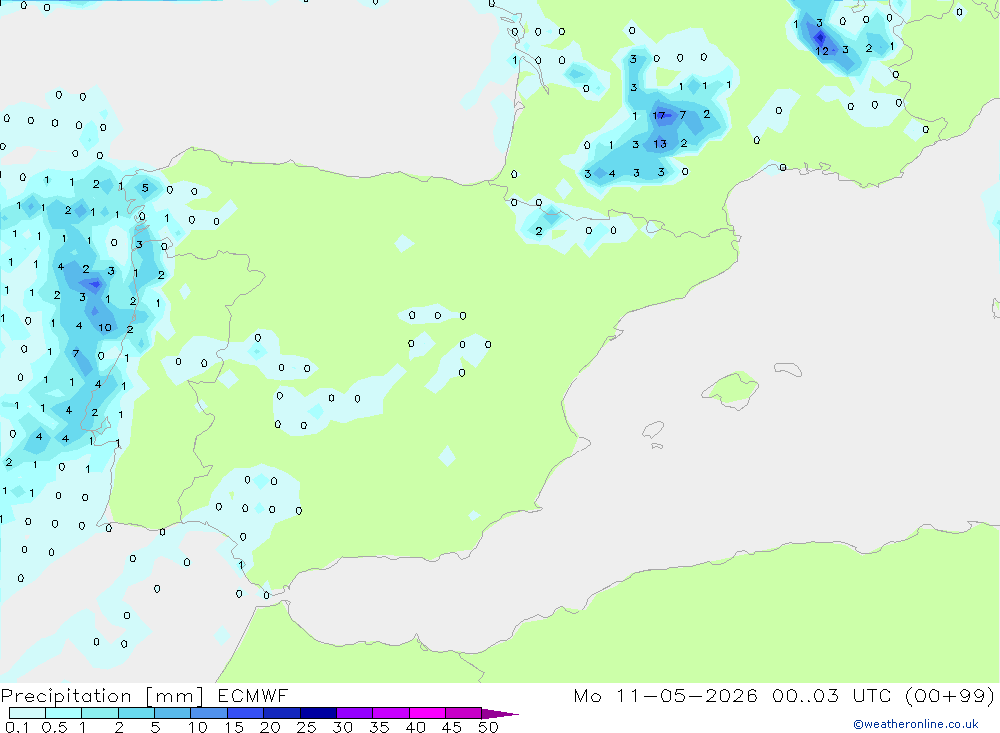
Task: Click the Mallorca island on the map
Action: (730, 389)
